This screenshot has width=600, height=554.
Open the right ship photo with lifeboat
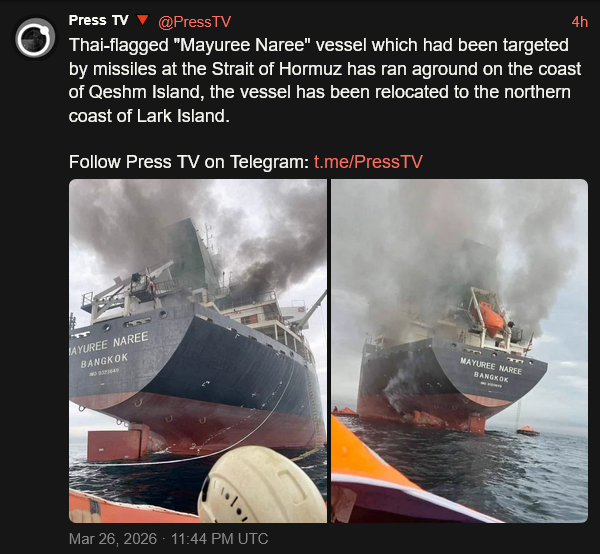[x=459, y=351]
